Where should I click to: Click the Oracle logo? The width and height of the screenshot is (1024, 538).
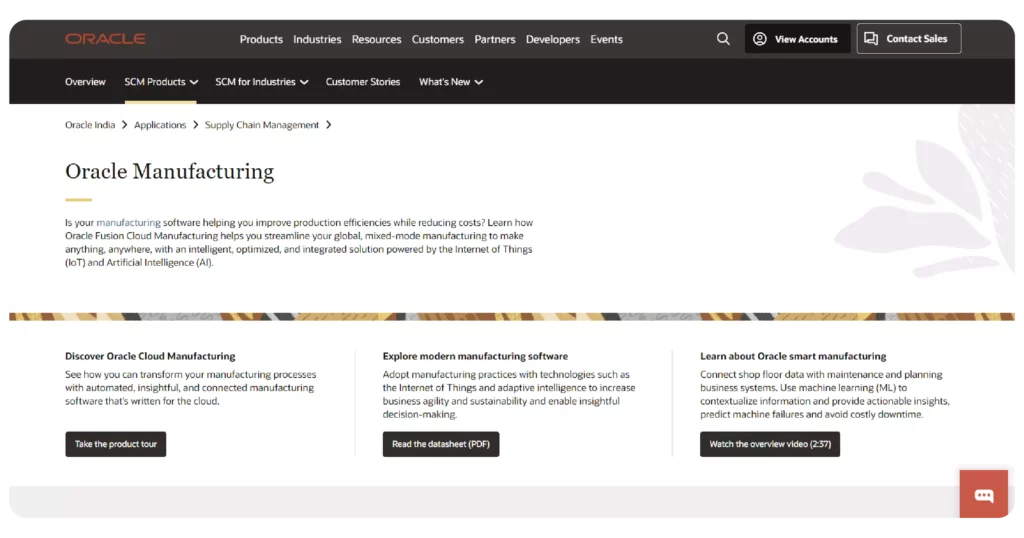105,39
